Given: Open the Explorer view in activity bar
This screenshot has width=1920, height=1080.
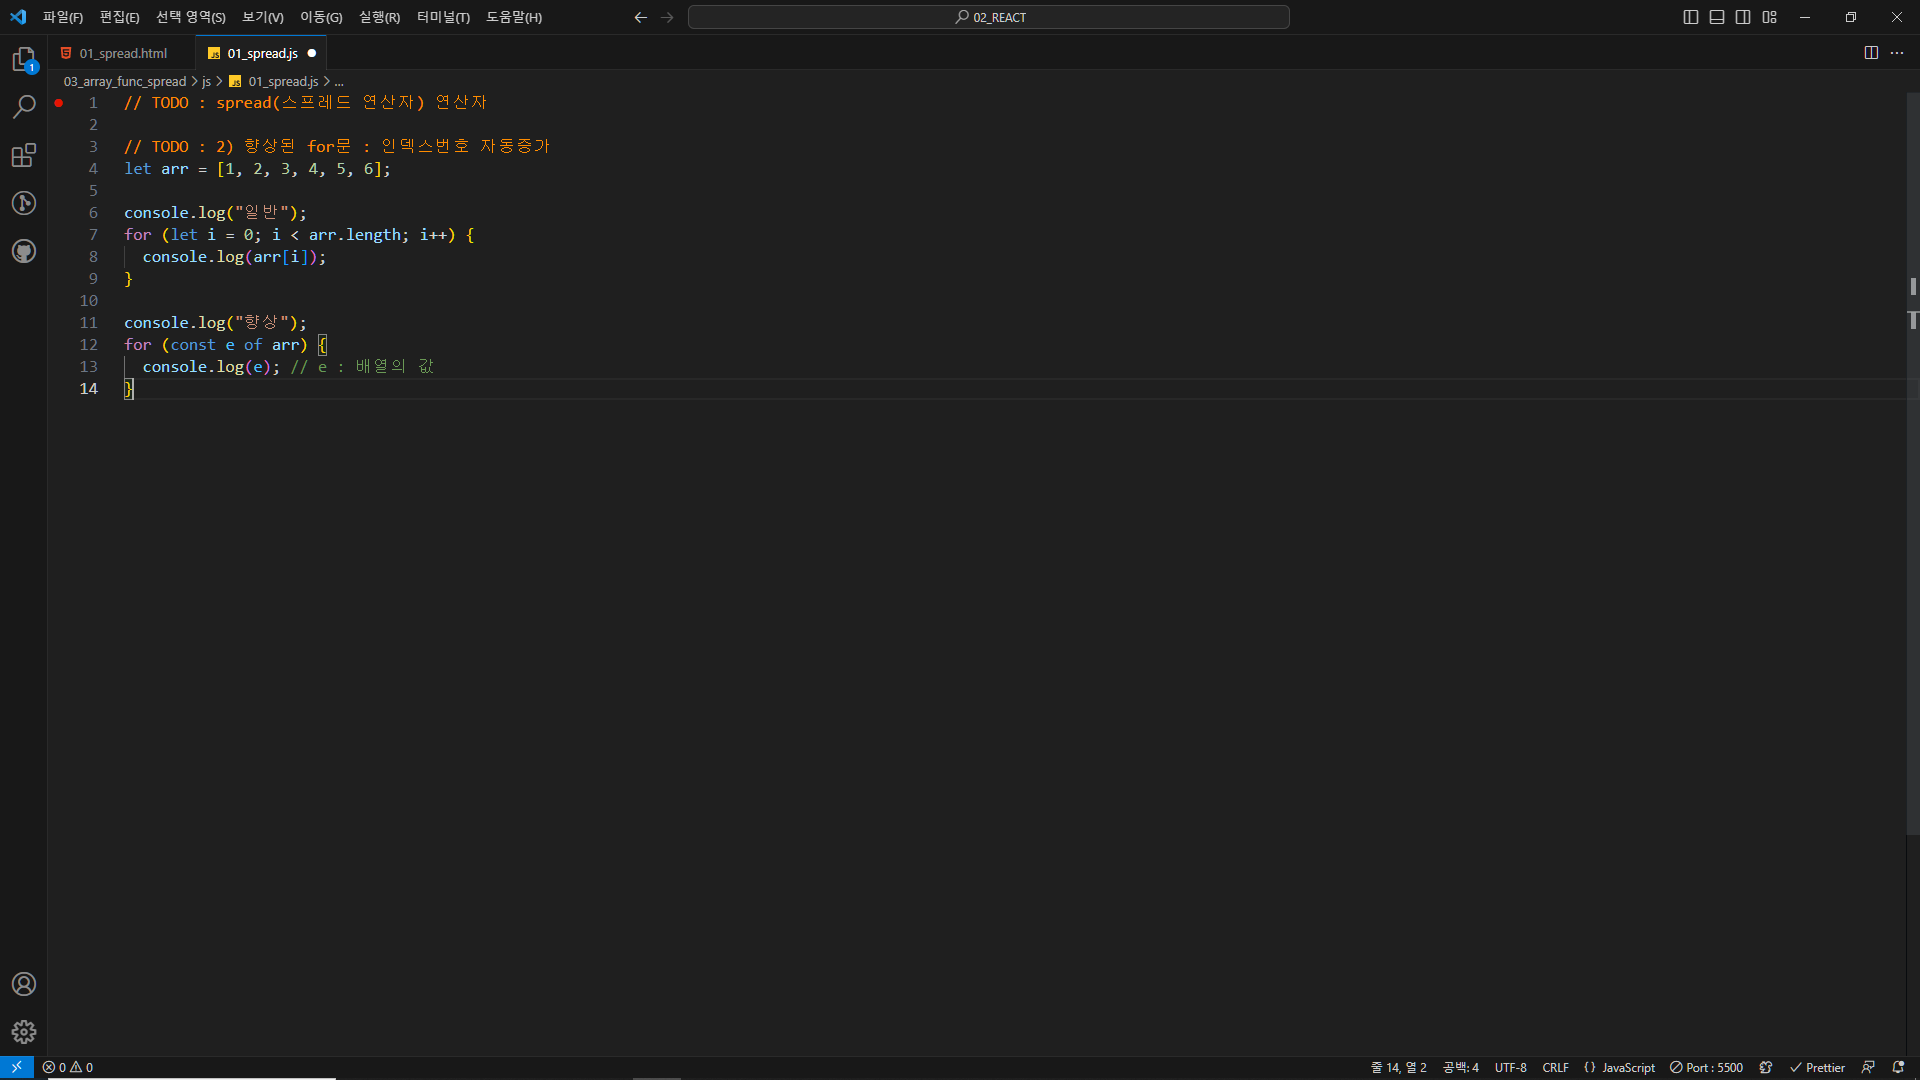Looking at the screenshot, I should (24, 60).
